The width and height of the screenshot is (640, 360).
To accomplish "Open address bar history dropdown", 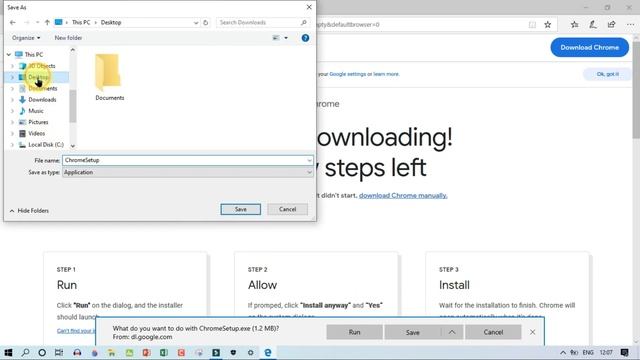I will 196,23.
